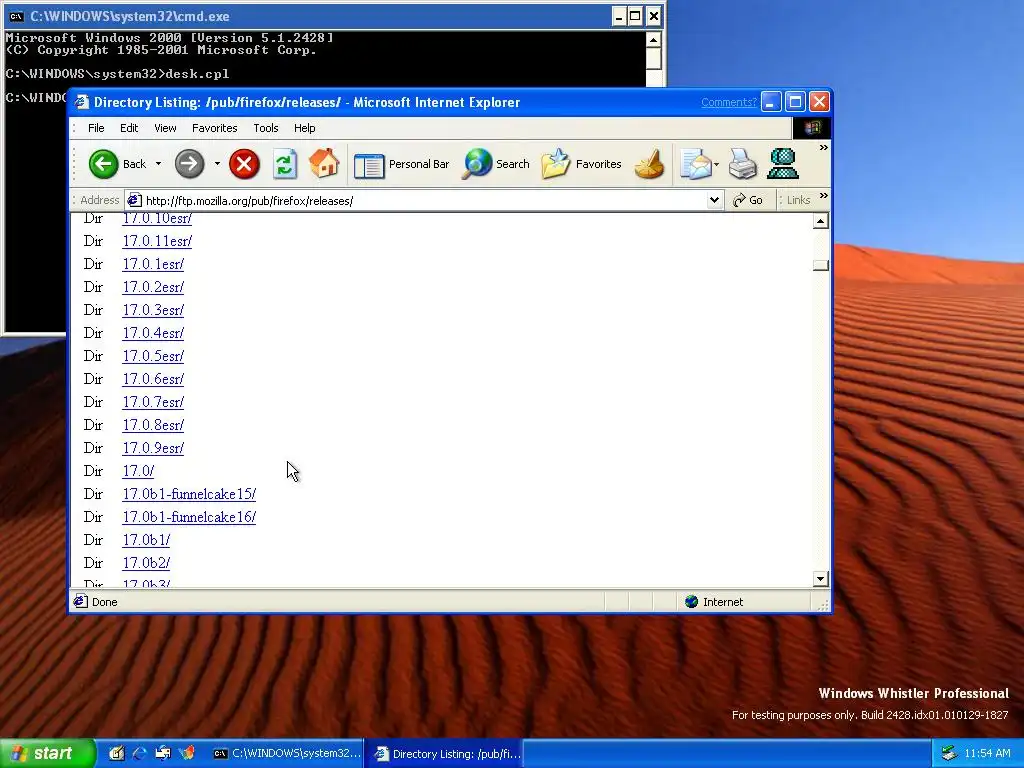This screenshot has width=1024, height=768.
Task: Open the File menu
Action: click(96, 128)
